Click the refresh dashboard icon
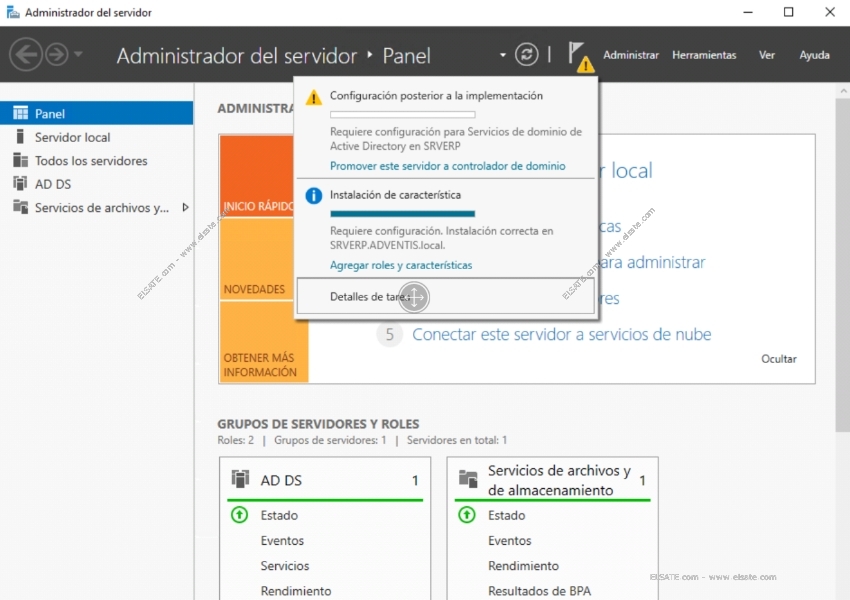The width and height of the screenshot is (850, 600). [526, 54]
